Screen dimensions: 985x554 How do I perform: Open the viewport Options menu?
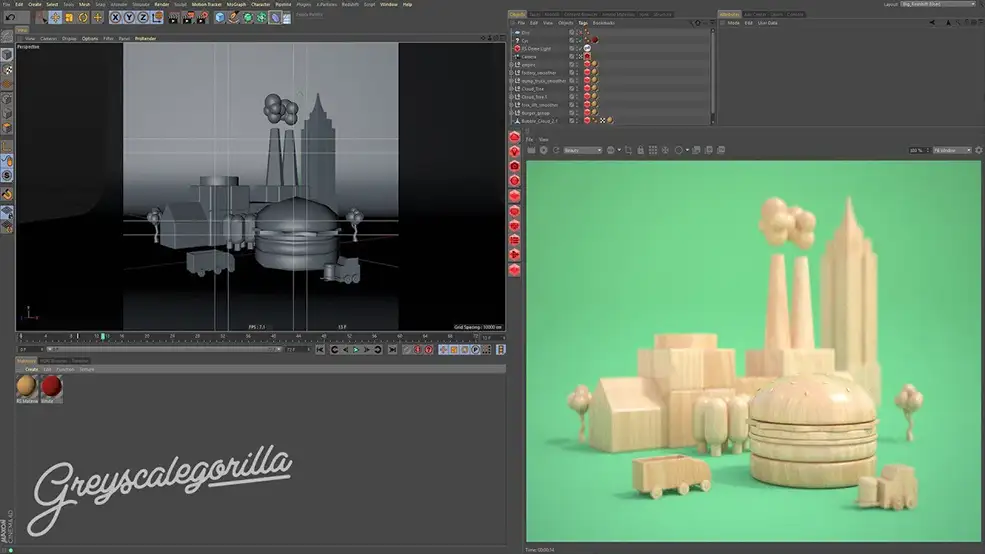(x=90, y=38)
